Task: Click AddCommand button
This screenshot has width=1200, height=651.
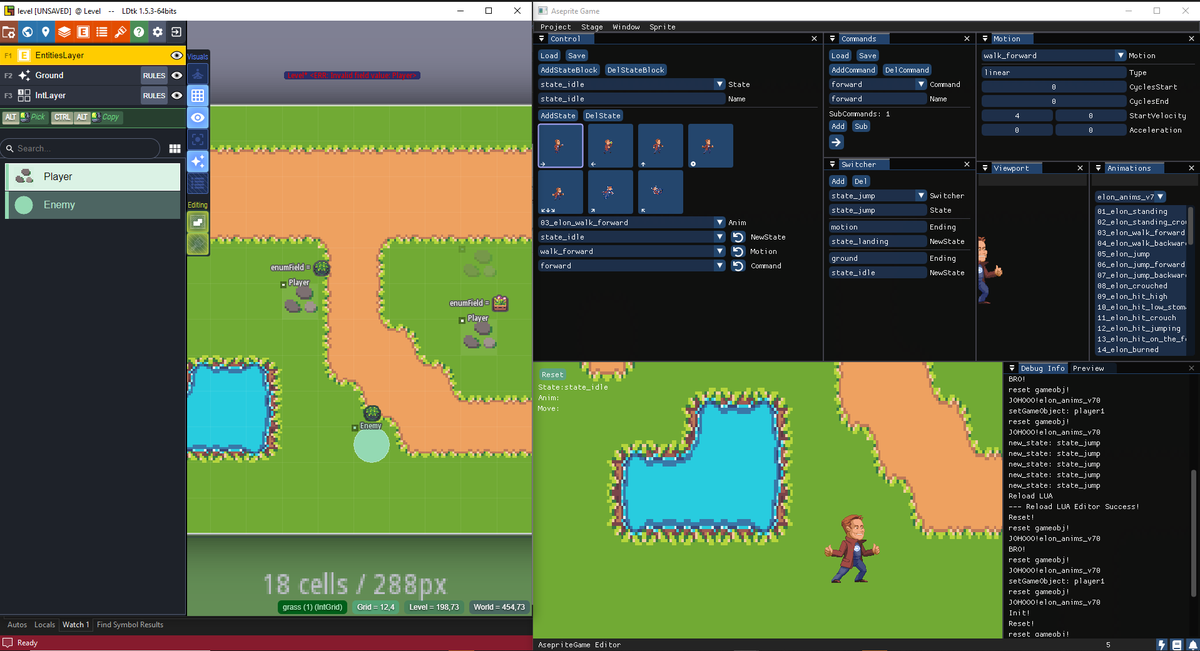Action: point(854,70)
